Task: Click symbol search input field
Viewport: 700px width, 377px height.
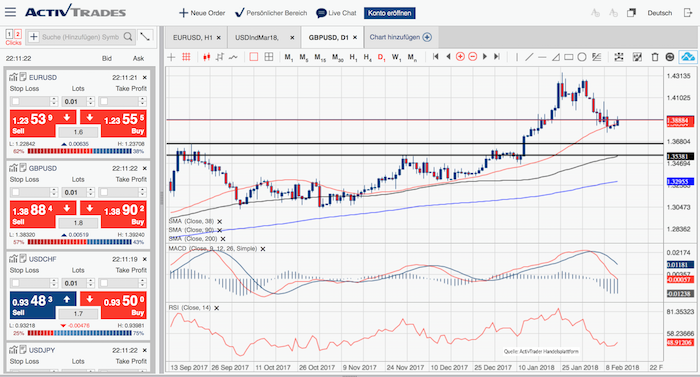Action: (x=80, y=37)
